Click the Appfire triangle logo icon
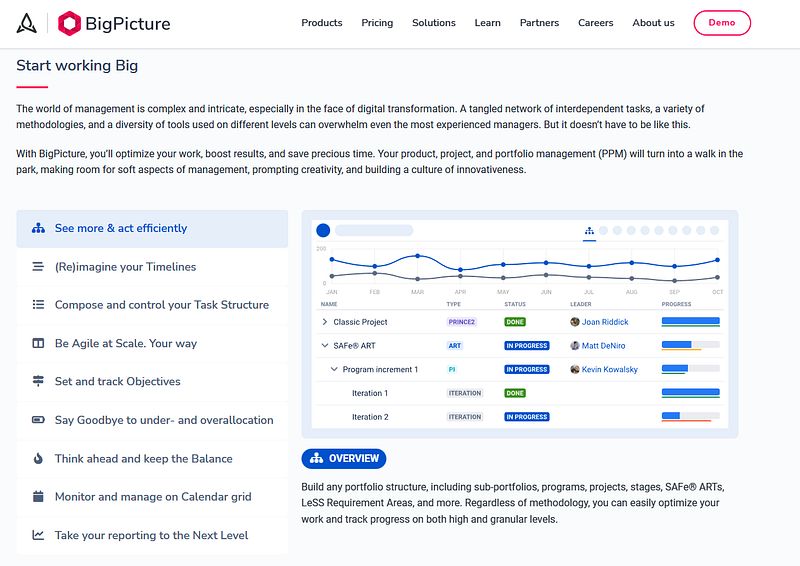 [x=27, y=23]
